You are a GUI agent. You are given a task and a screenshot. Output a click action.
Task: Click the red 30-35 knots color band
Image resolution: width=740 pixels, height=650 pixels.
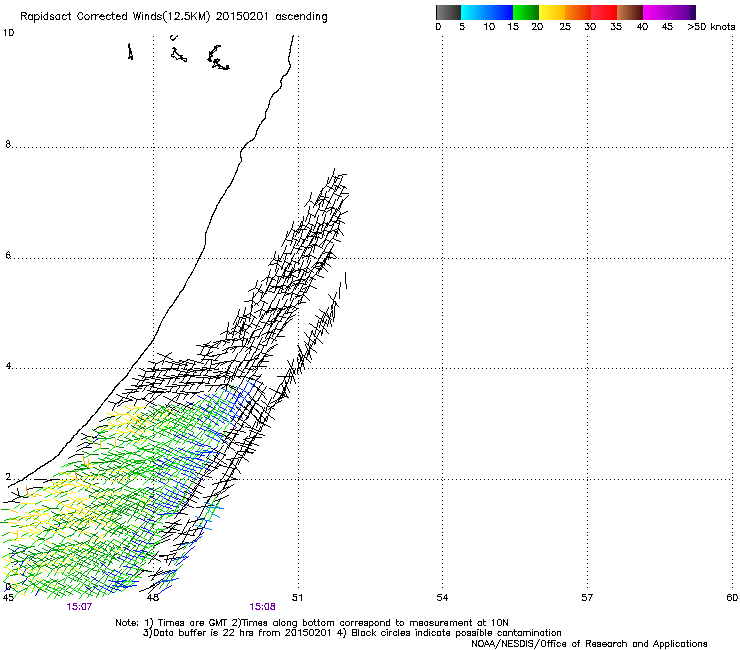(x=604, y=12)
